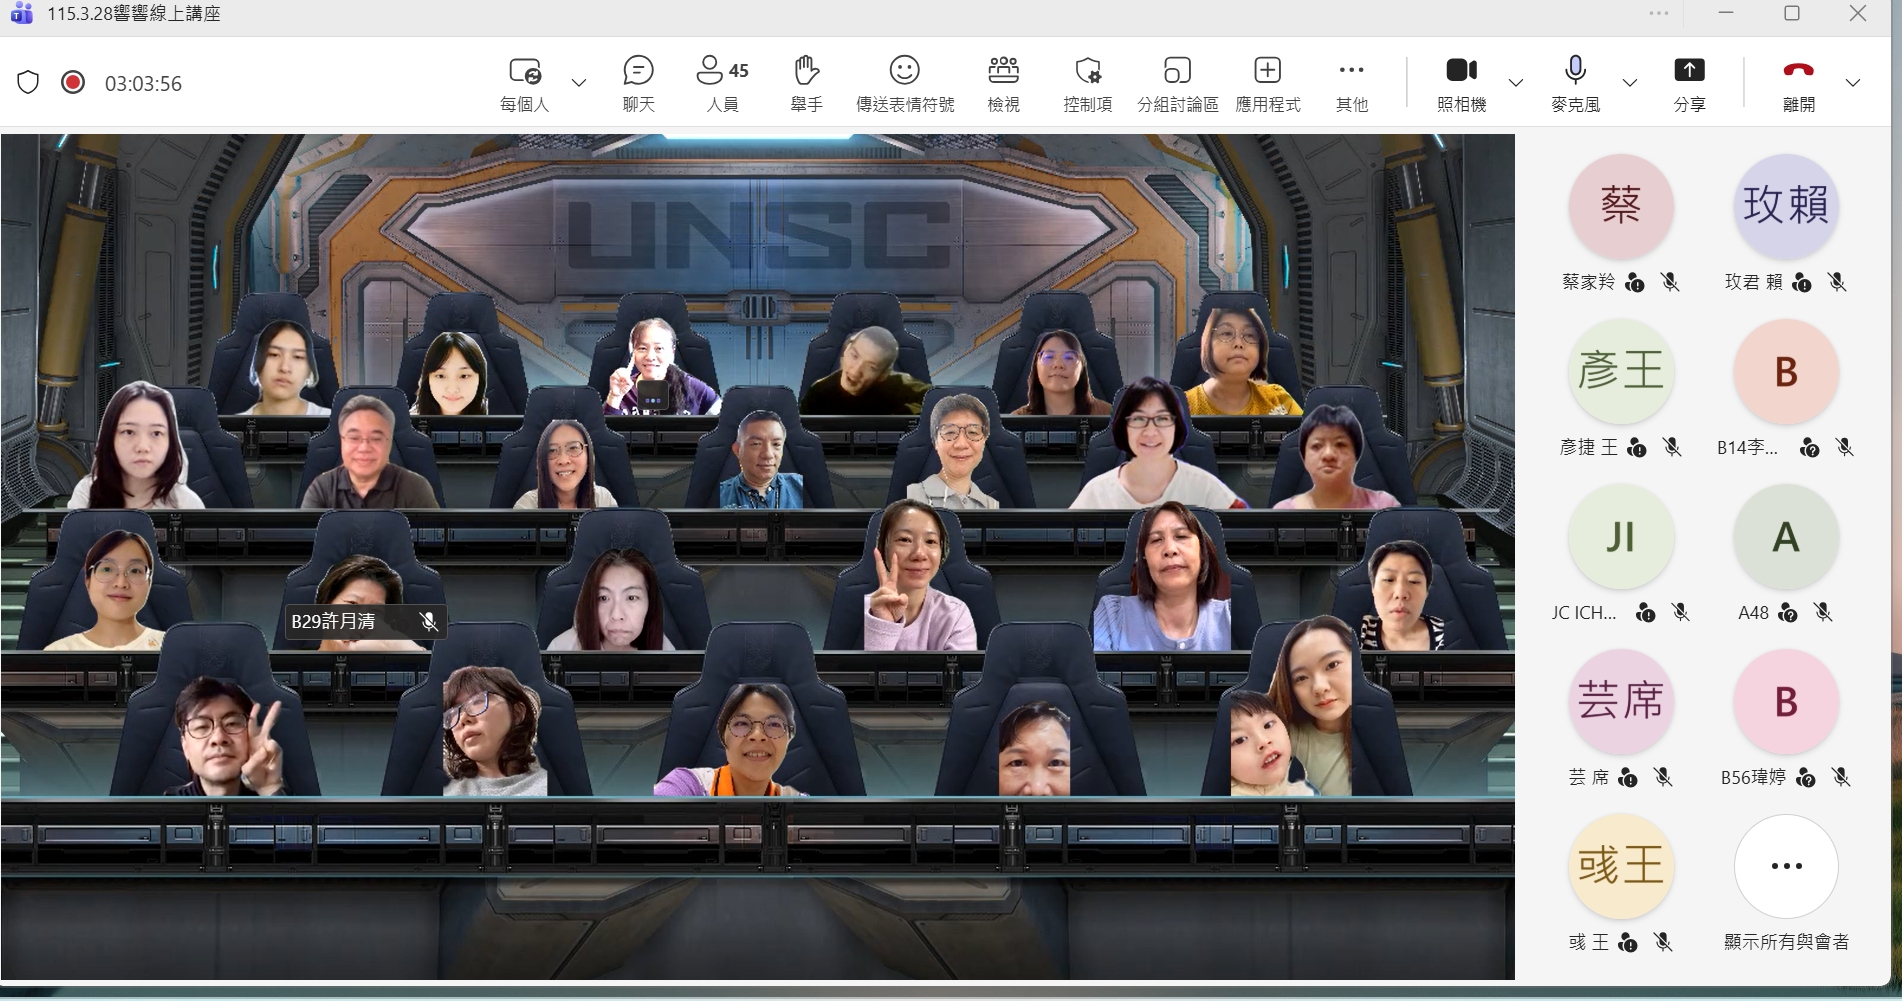Click muted mic icon beside 彧 王

(x=1663, y=942)
